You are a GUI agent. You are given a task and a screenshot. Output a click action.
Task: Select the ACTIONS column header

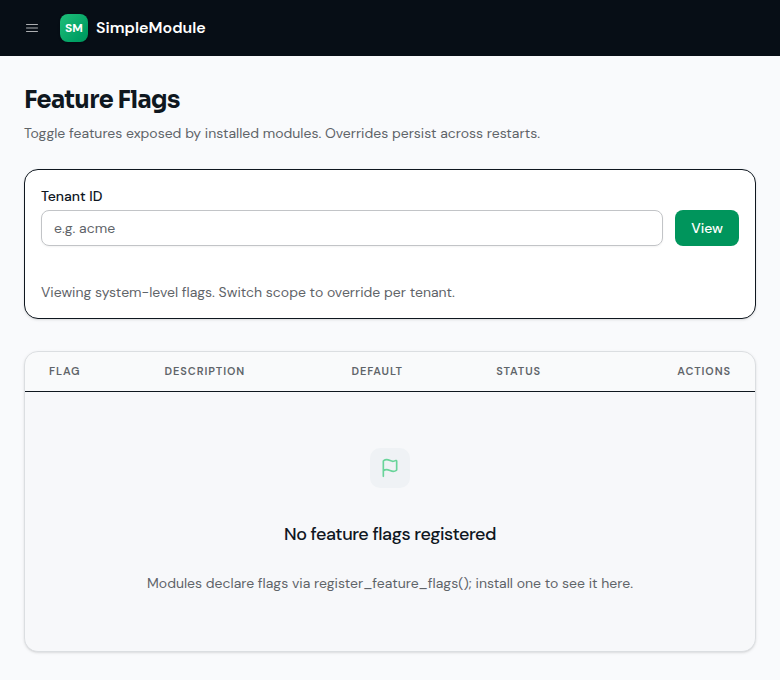click(703, 371)
